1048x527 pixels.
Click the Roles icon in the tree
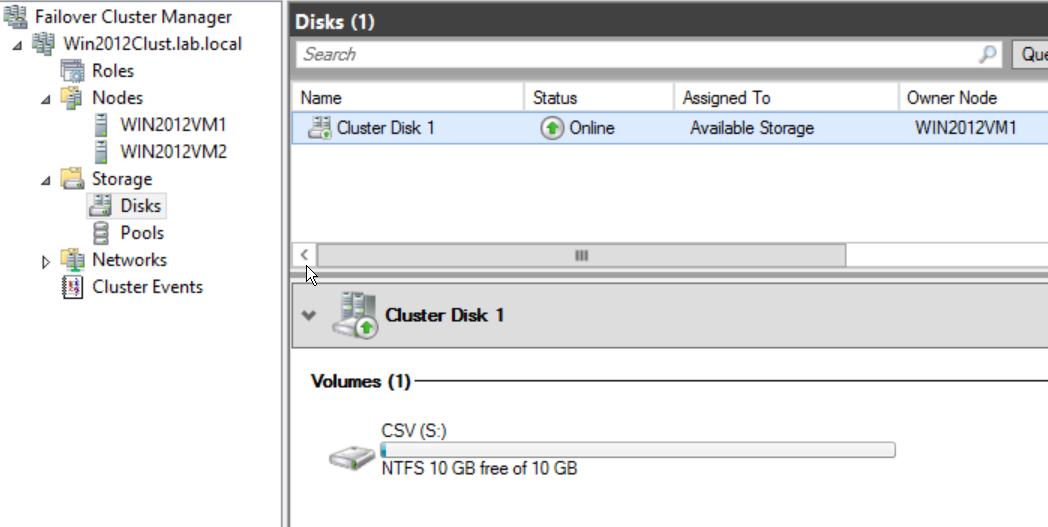[x=72, y=71]
